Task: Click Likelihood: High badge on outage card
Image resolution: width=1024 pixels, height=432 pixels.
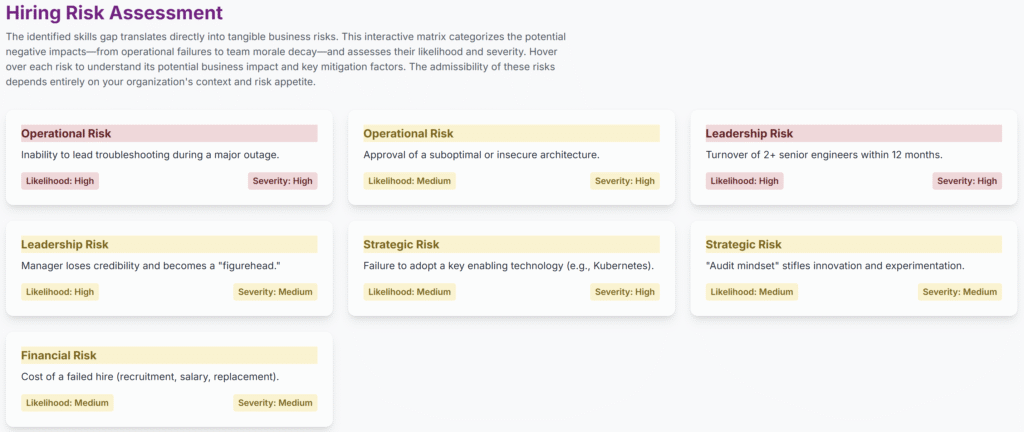Action: pyautogui.click(x=60, y=181)
